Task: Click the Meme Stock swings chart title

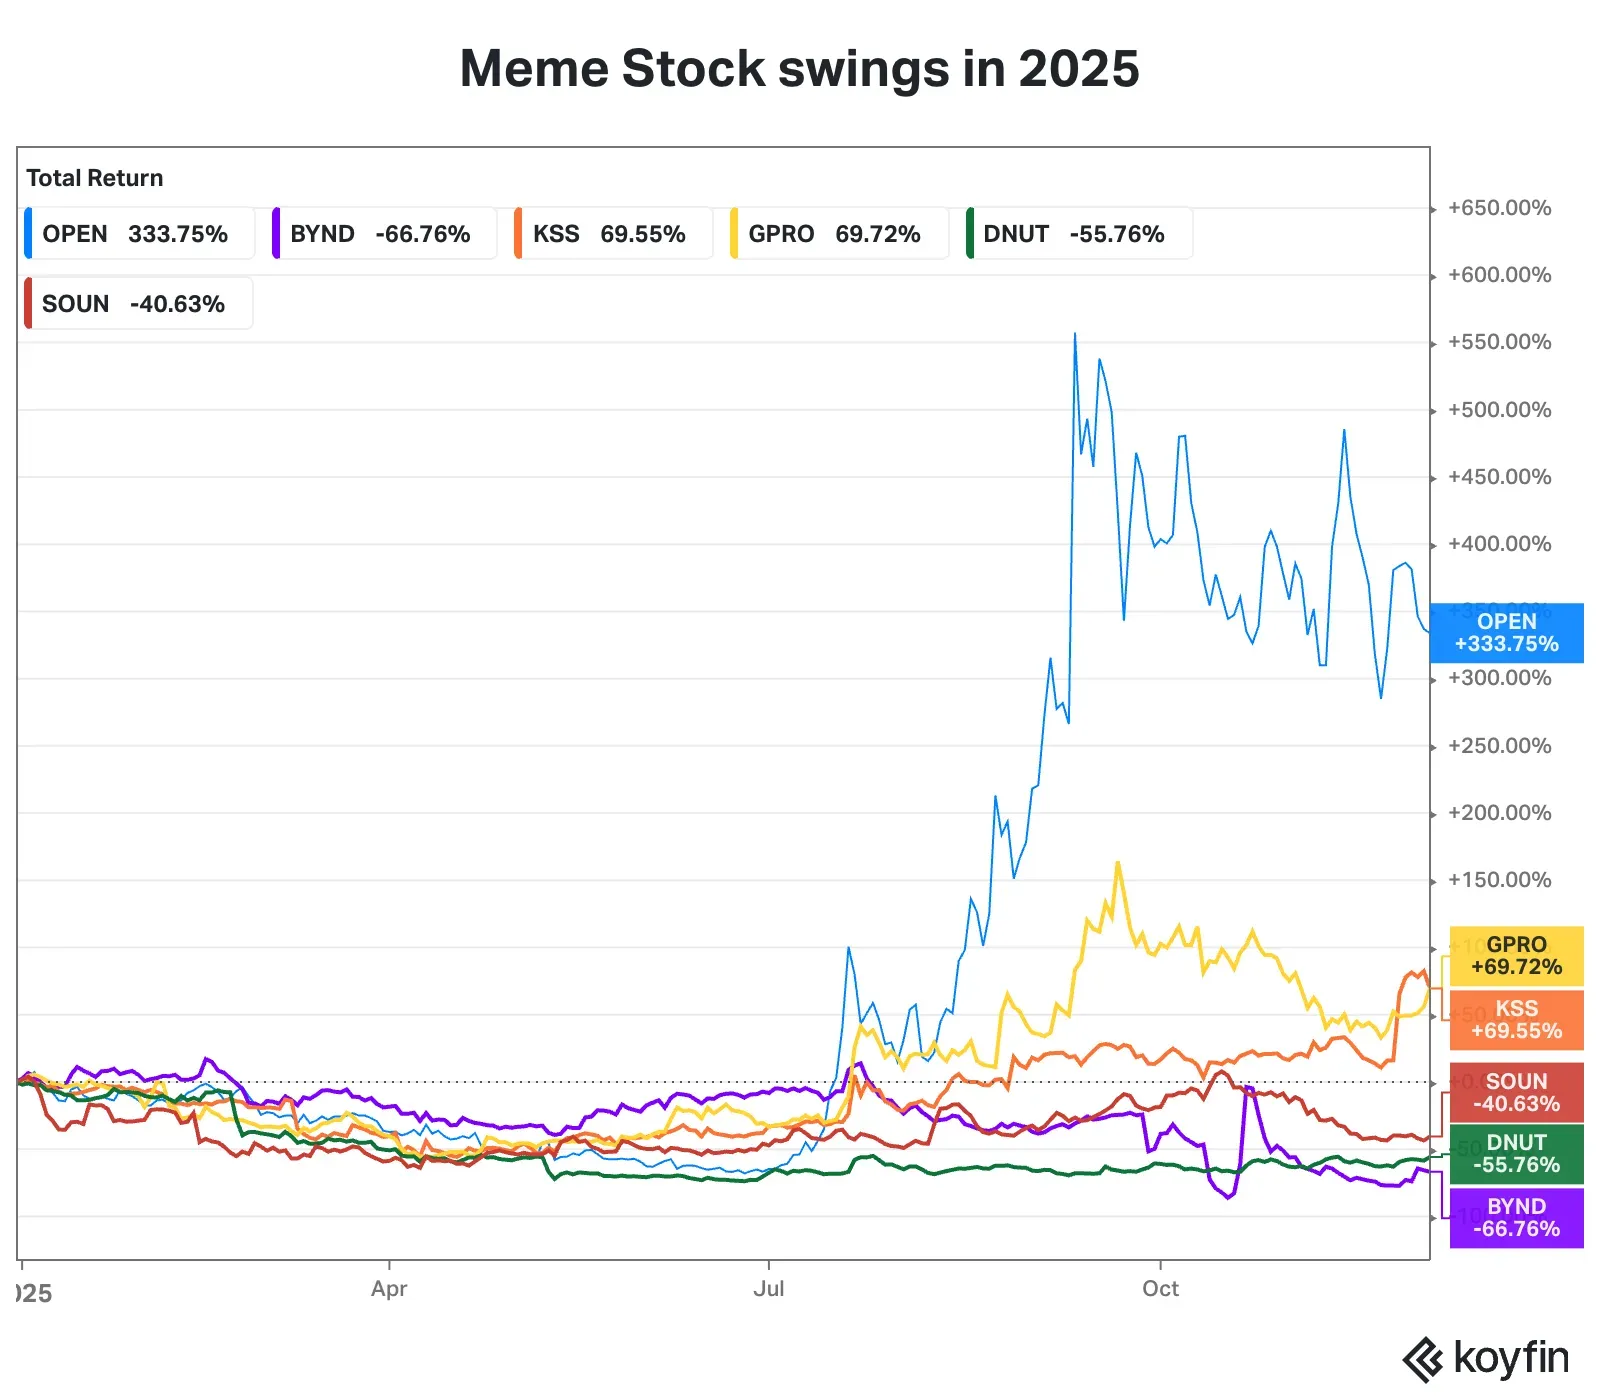Action: tap(799, 69)
